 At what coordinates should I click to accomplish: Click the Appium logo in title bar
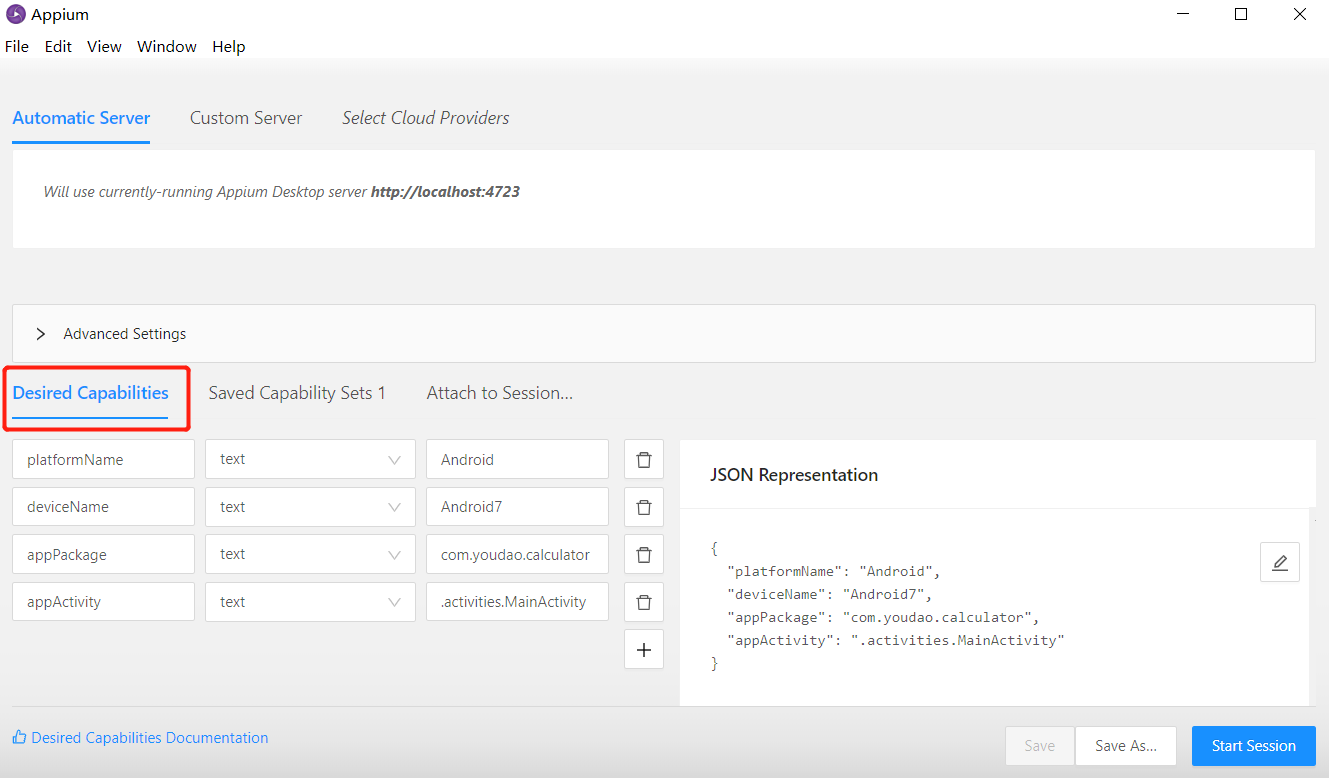(15, 14)
